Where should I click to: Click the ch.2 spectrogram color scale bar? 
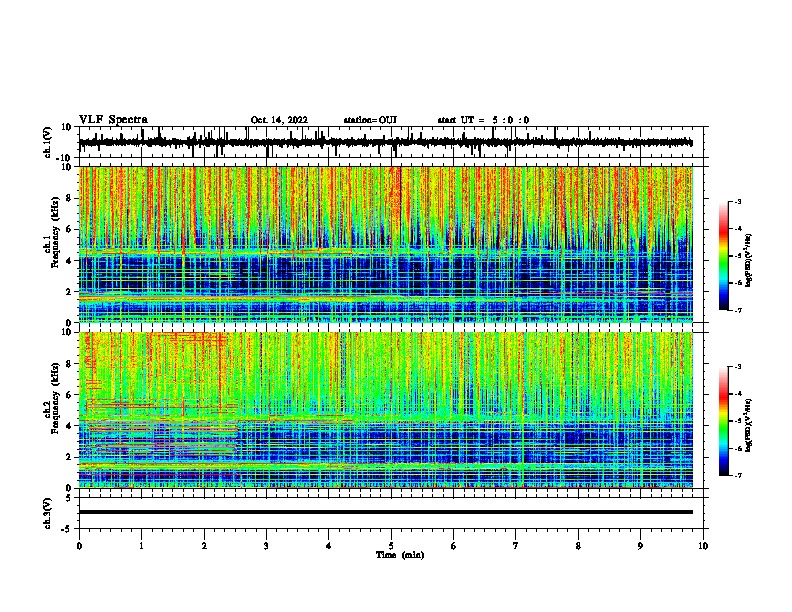723,421
